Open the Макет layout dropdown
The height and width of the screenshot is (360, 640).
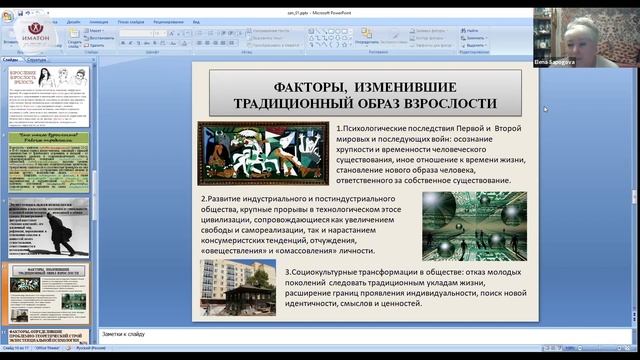tap(94, 31)
